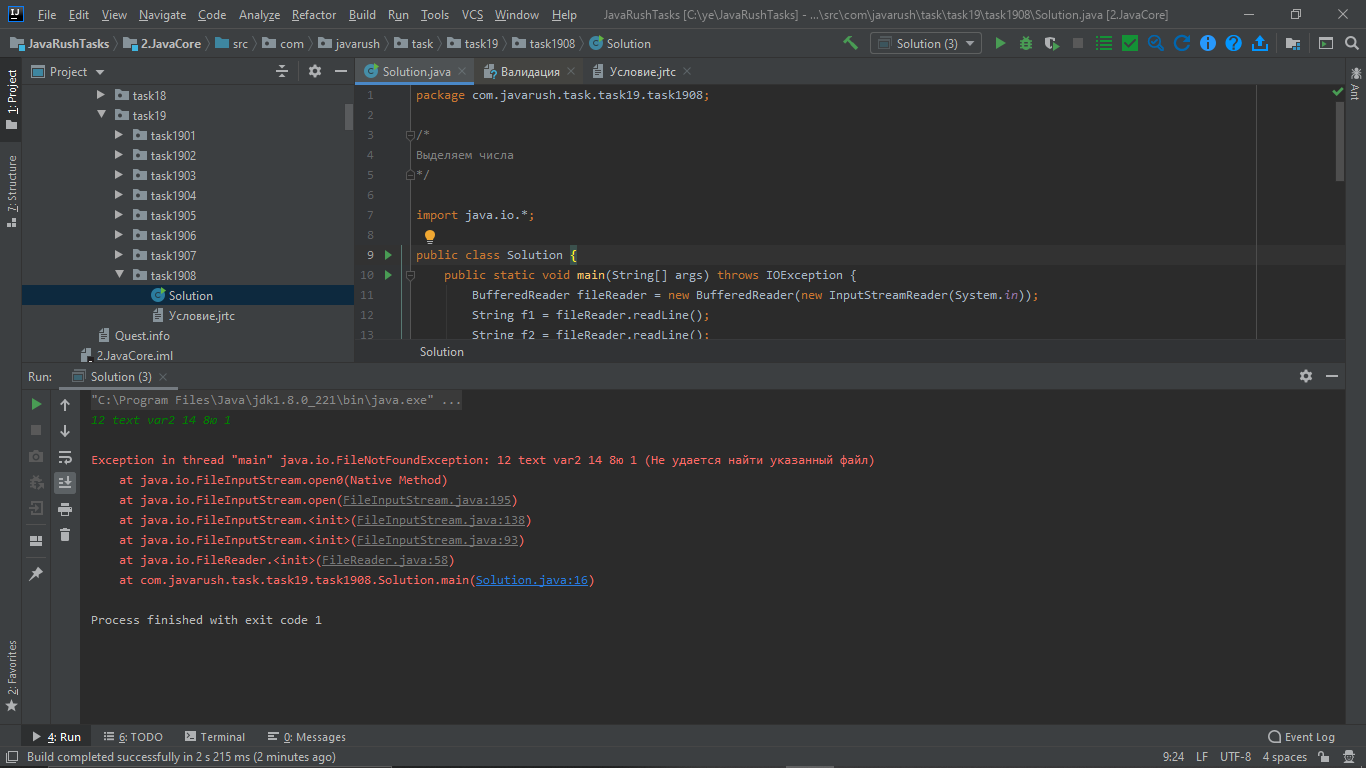
Task: Move up the stack trace arrow
Action: [x=65, y=405]
